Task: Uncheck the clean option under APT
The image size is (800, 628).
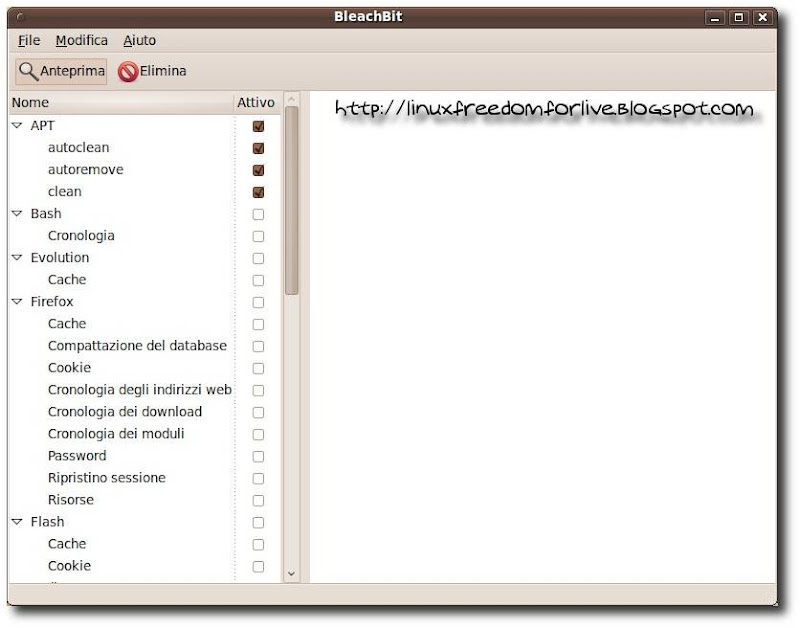Action: click(x=257, y=191)
